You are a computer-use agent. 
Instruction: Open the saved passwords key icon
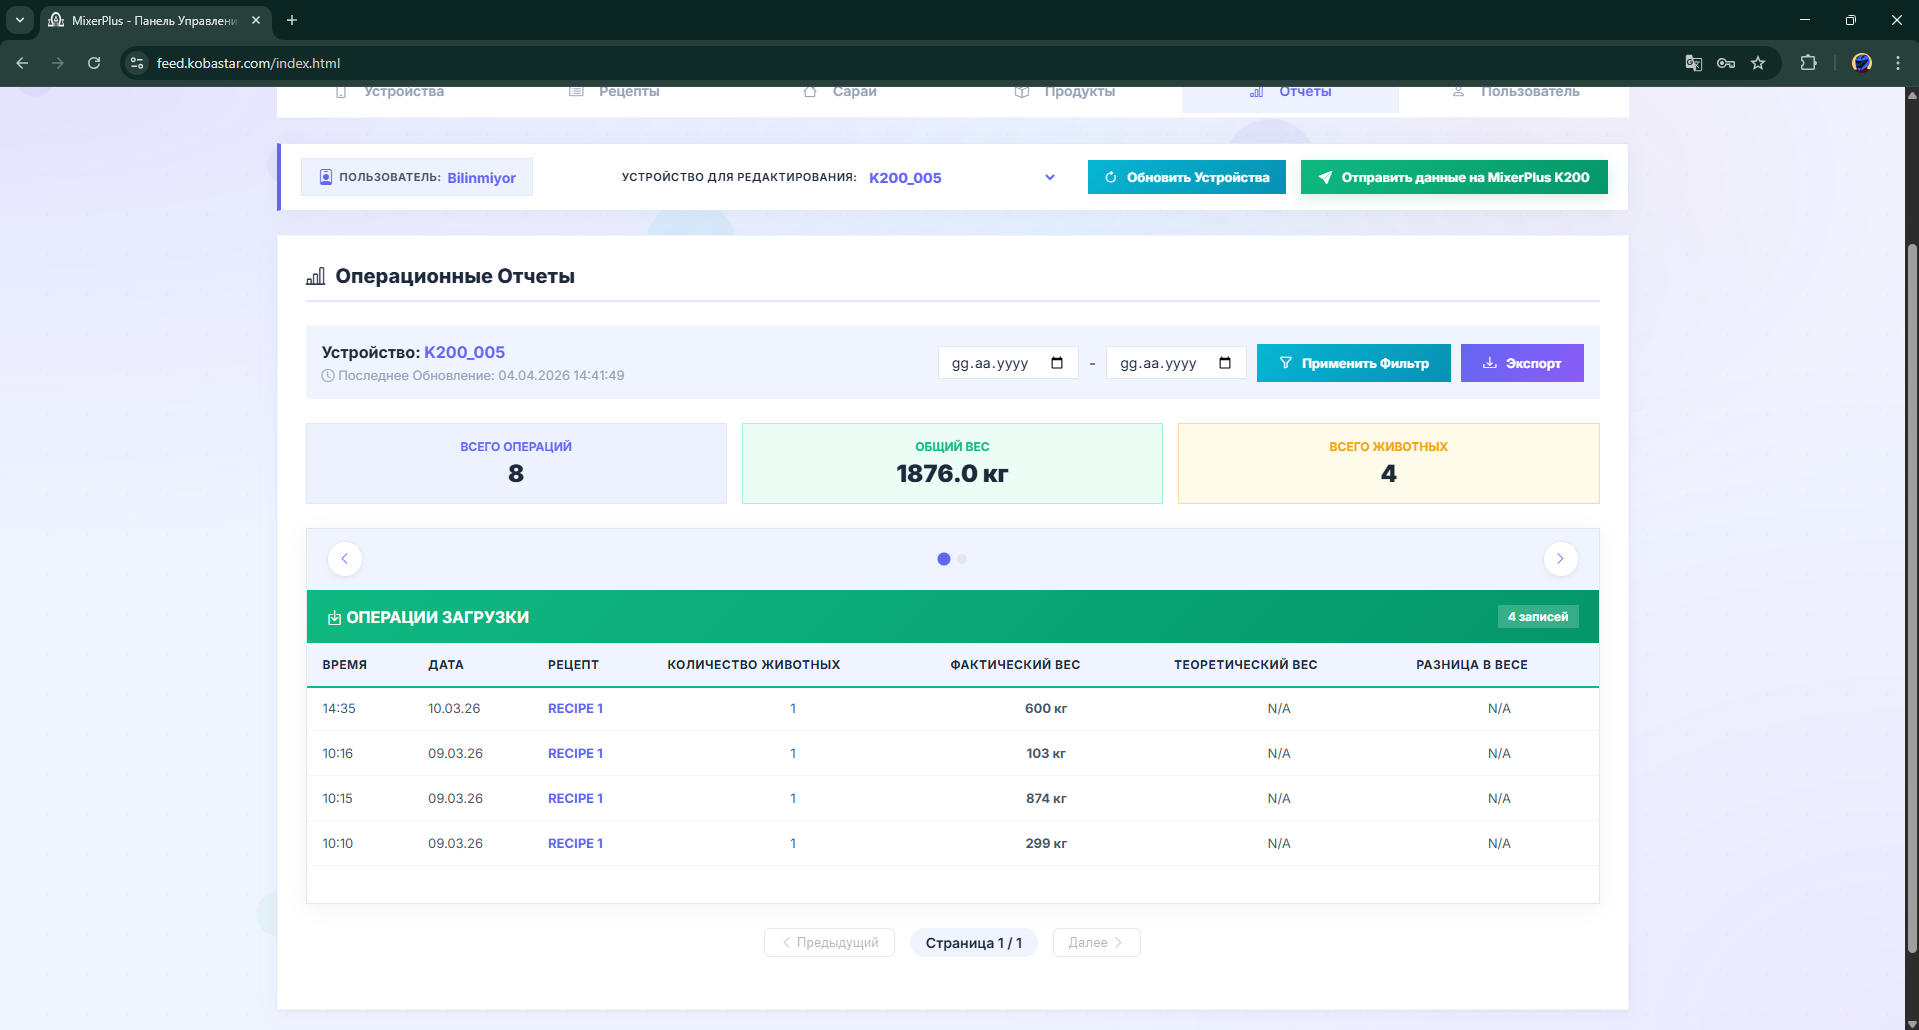click(x=1725, y=63)
